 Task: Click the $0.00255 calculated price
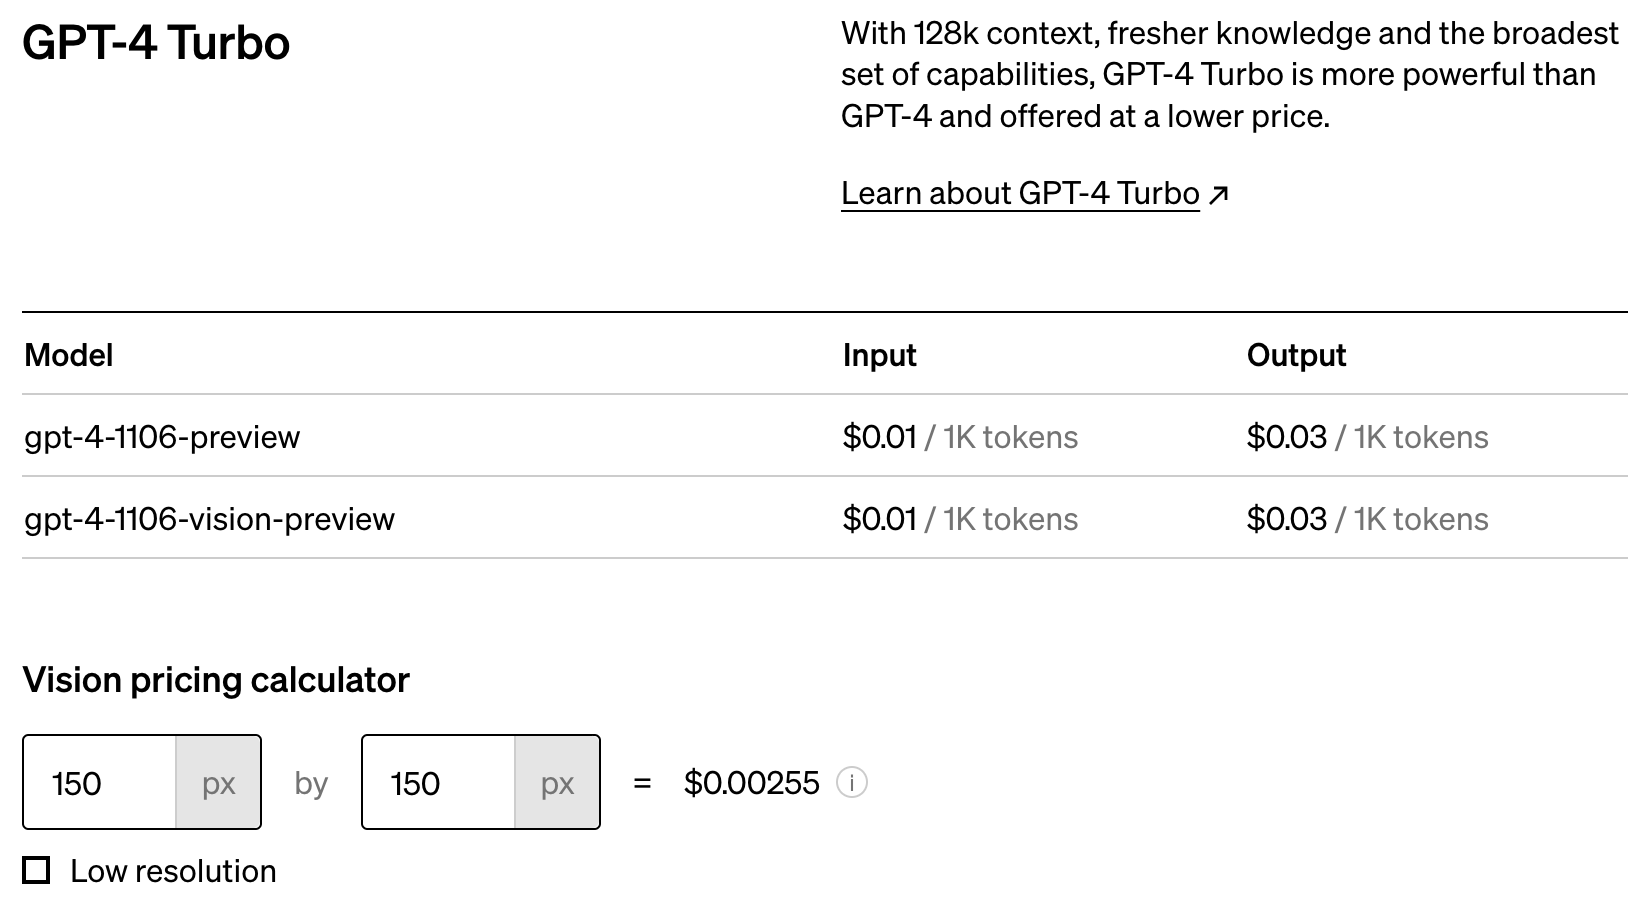(x=751, y=783)
